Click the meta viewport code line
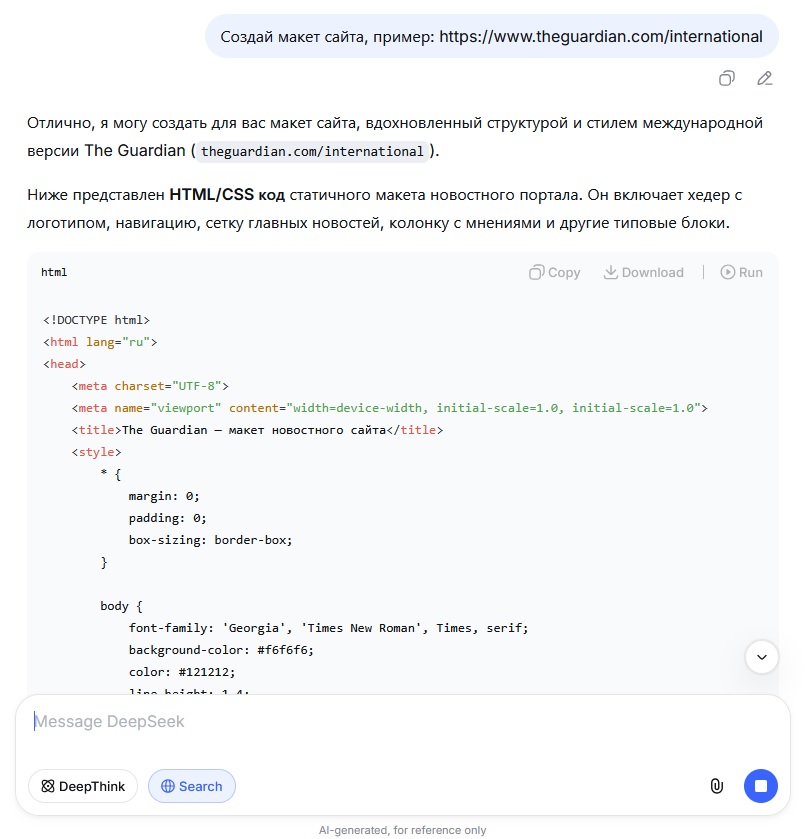This screenshot has height=839, width=806. pos(389,408)
